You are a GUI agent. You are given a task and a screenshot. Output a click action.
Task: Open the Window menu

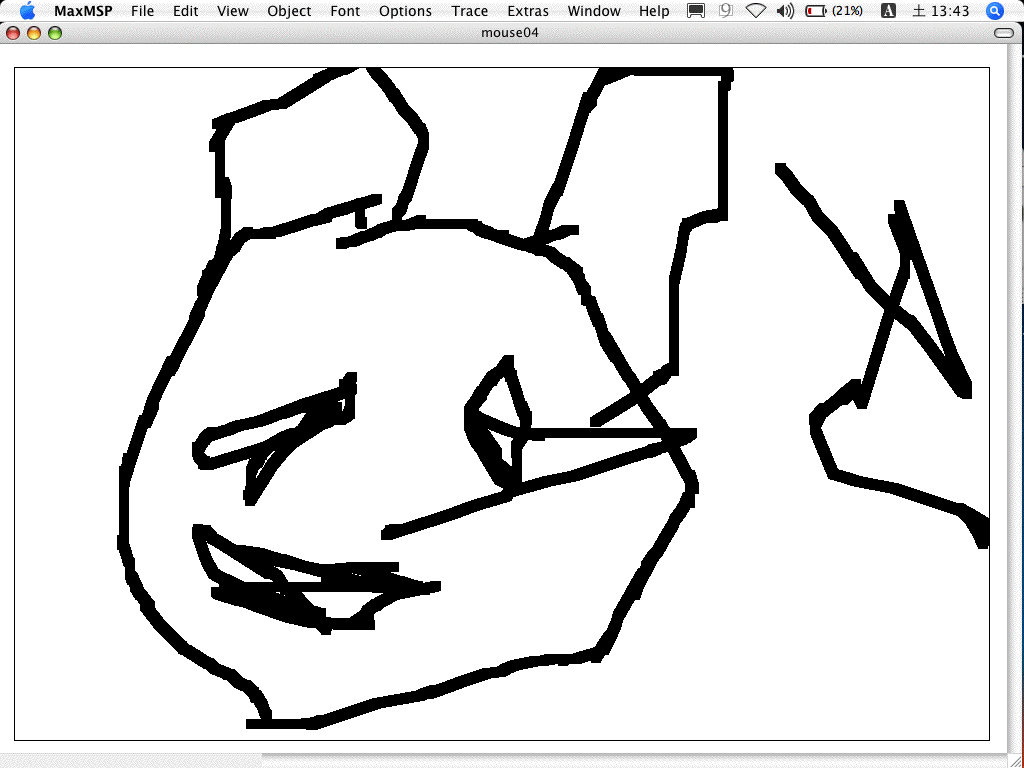[594, 11]
